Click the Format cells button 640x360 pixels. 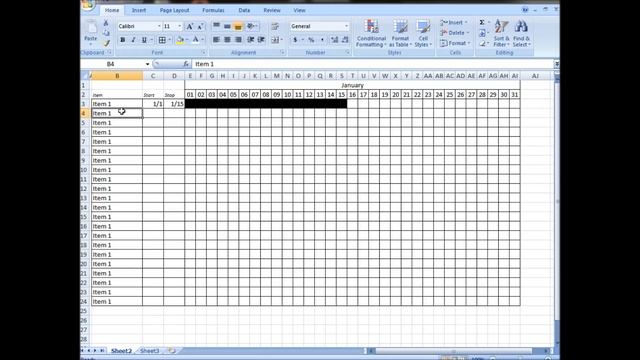click(455, 43)
